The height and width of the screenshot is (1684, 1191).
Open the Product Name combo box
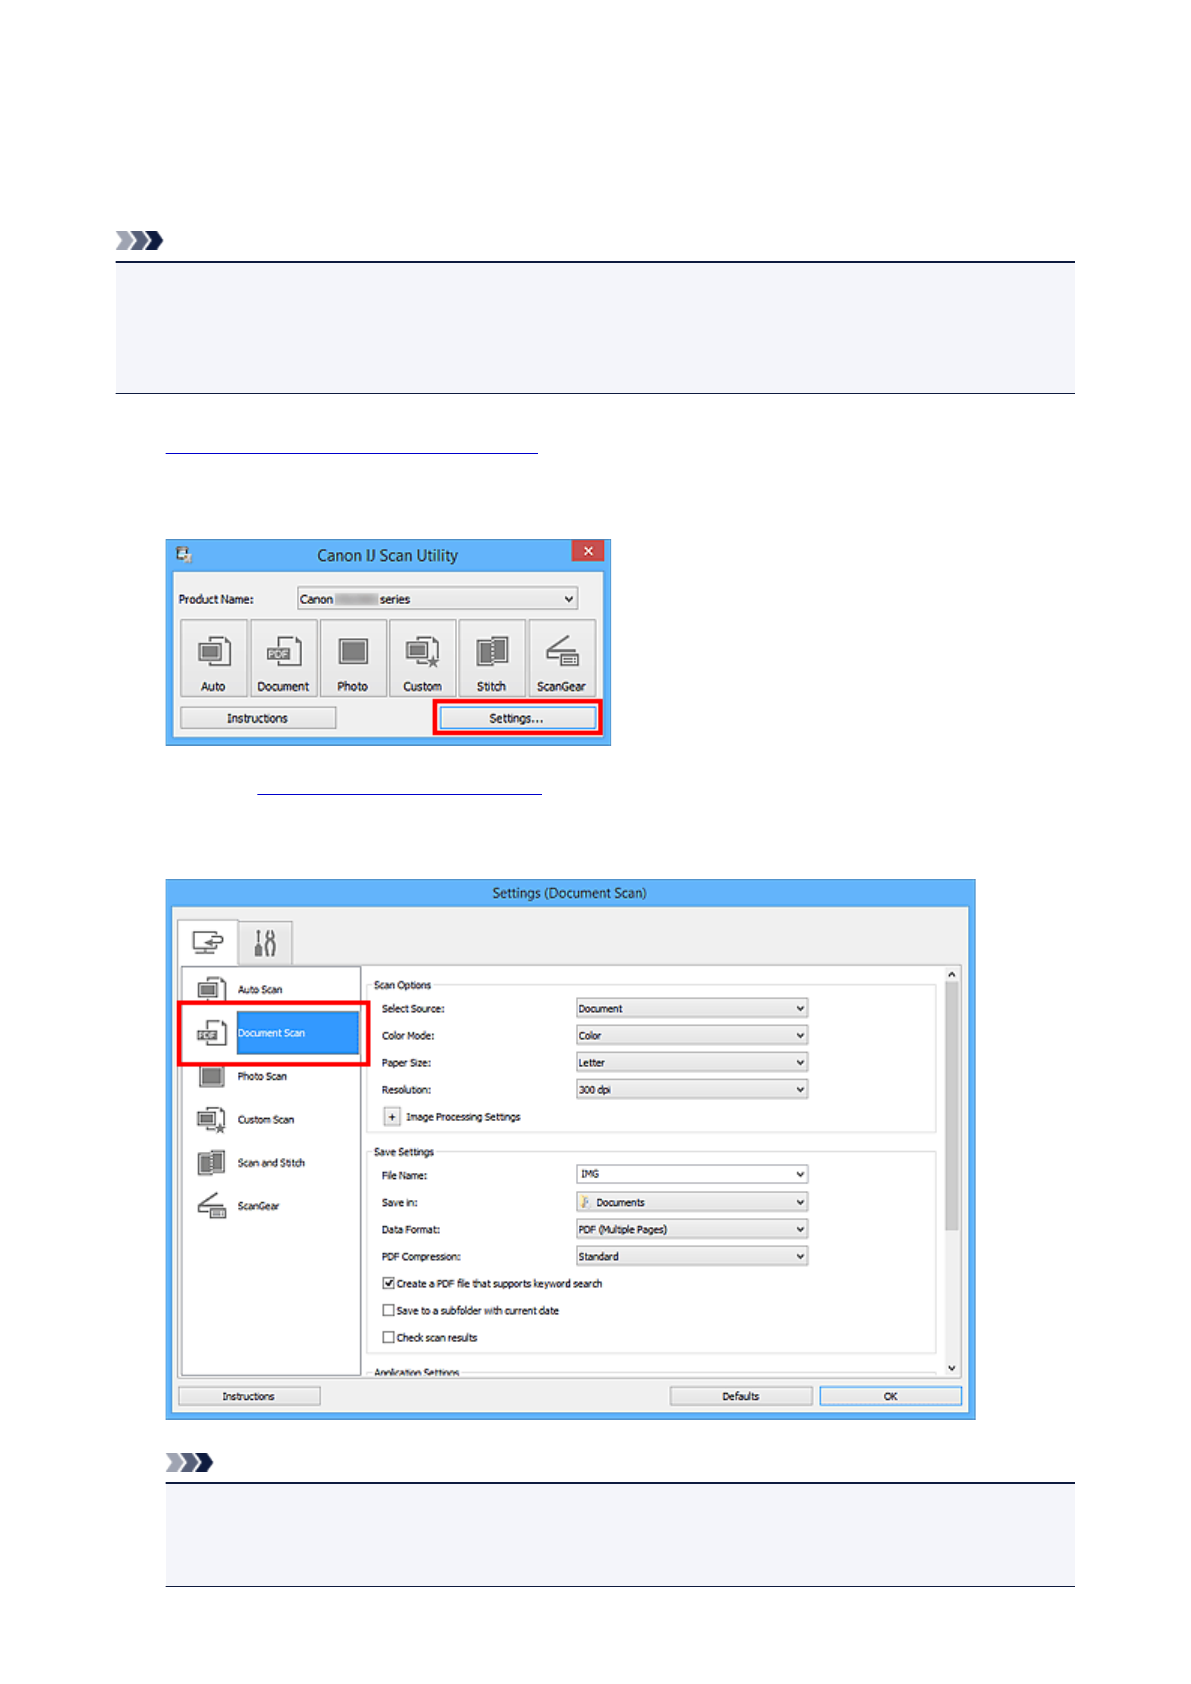[x=437, y=599]
